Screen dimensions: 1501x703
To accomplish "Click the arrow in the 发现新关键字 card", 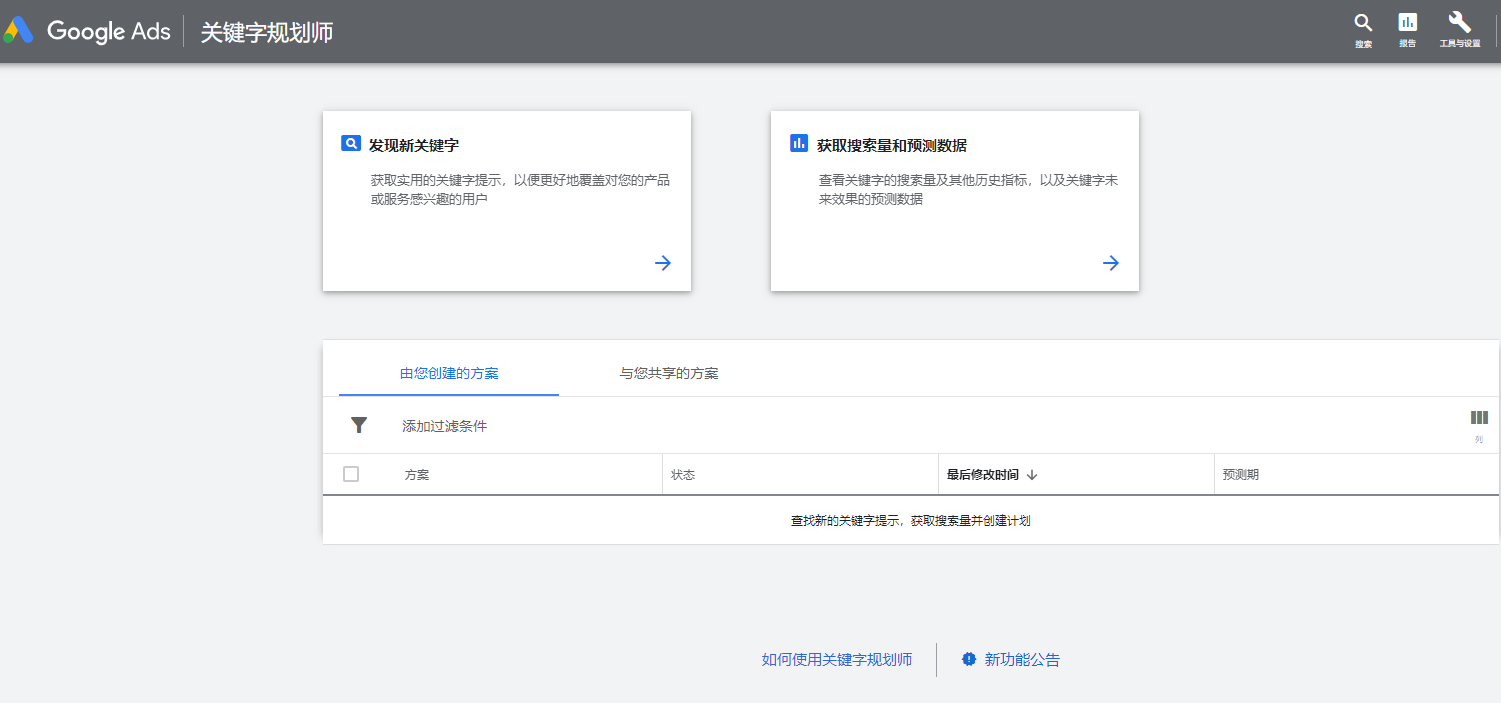I will (x=663, y=263).
